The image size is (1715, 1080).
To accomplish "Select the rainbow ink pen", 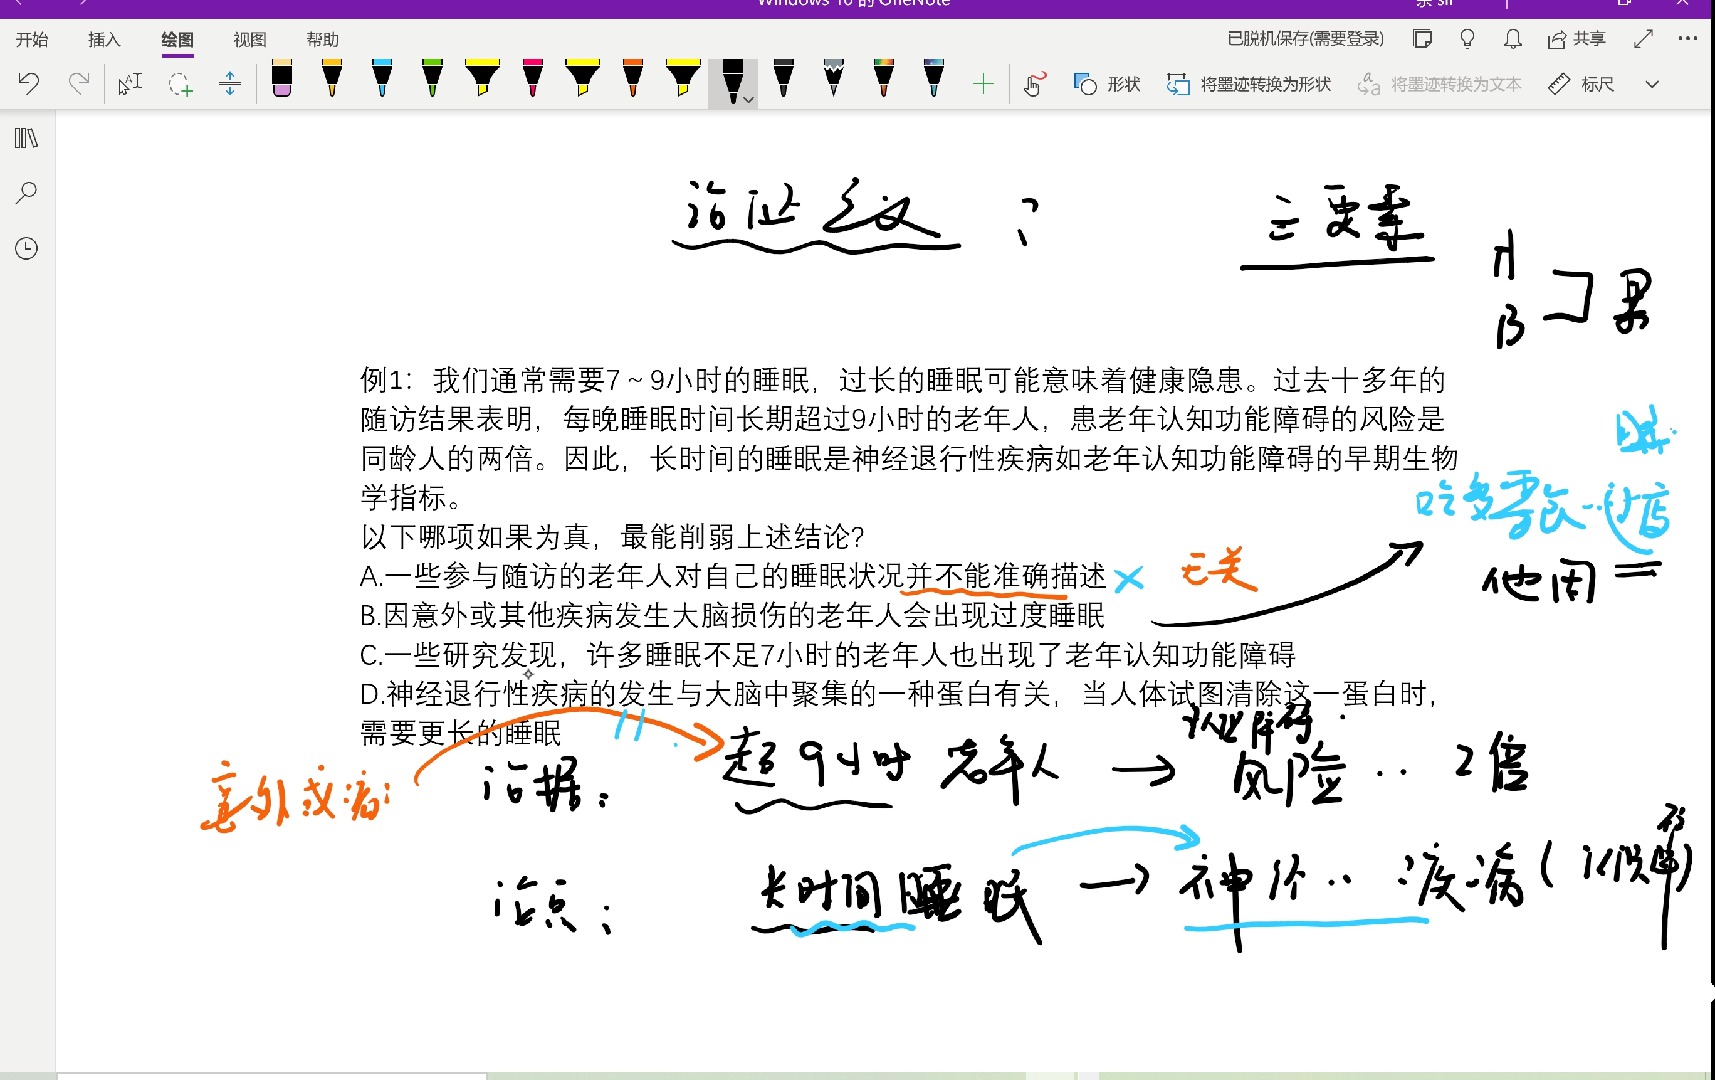I will coord(884,79).
